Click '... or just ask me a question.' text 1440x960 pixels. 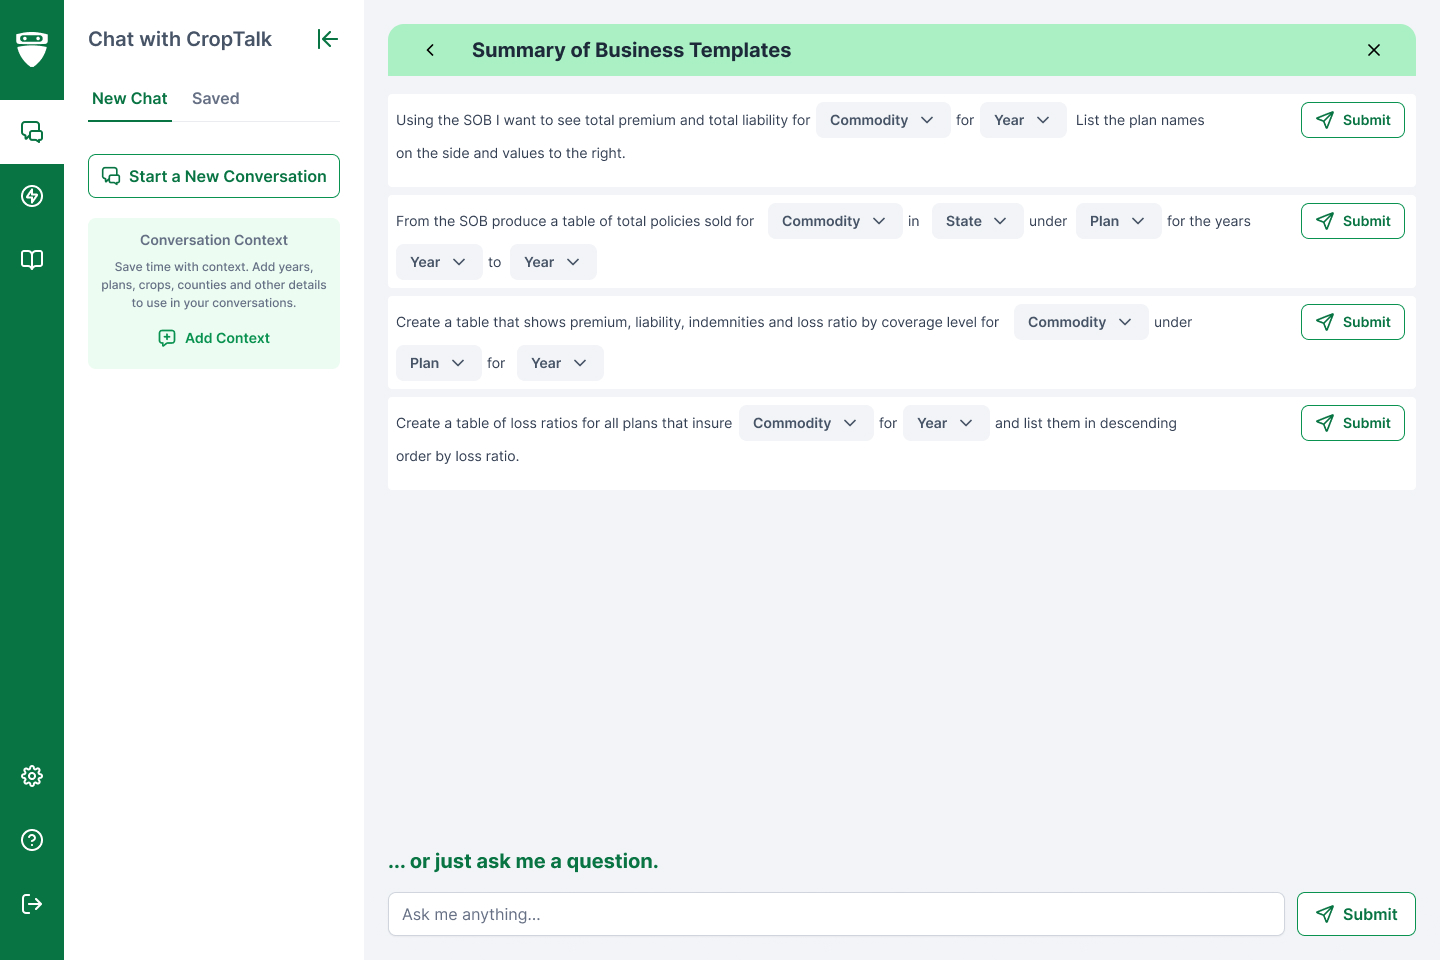pyautogui.click(x=523, y=861)
